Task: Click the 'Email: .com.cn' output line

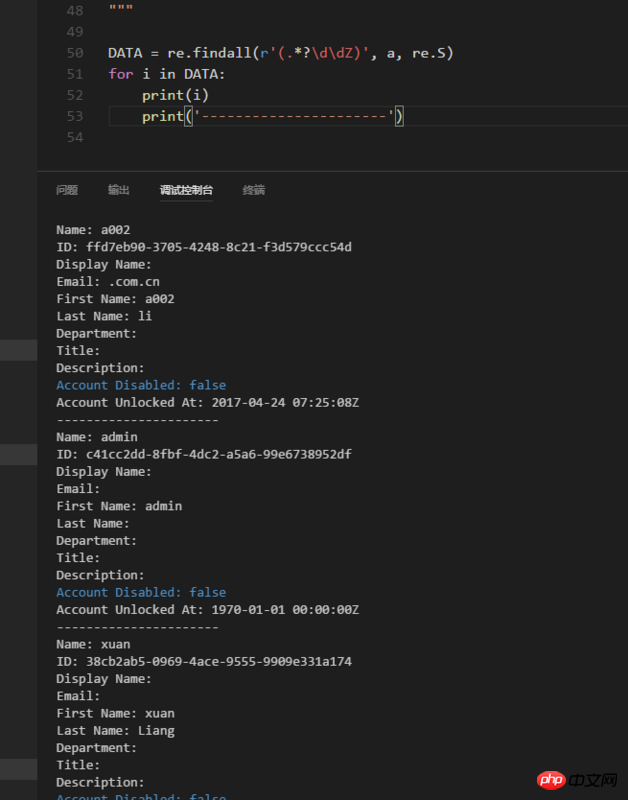Action: (108, 282)
